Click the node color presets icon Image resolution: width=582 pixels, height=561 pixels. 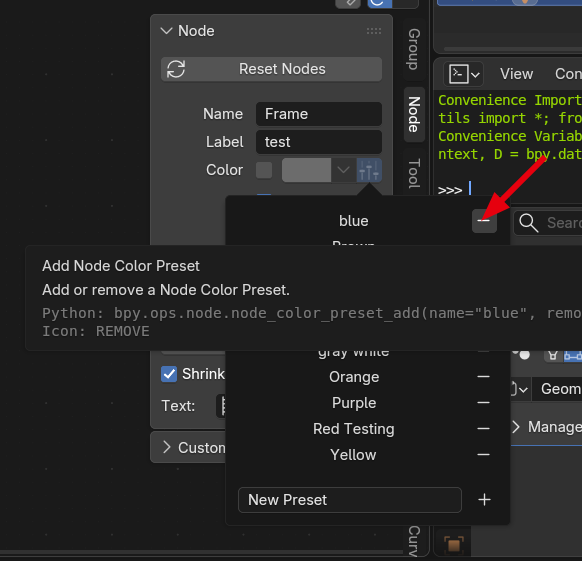[x=369, y=170]
